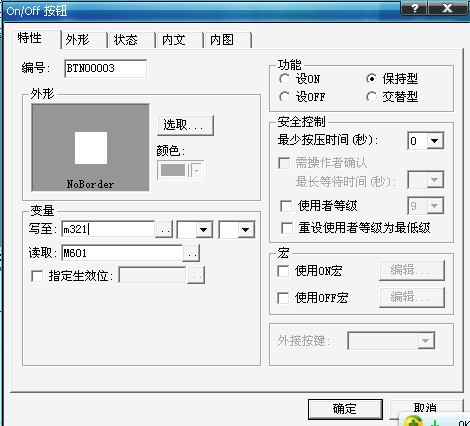Click browse button next to 读取 field
The image size is (470, 426).
tap(191, 254)
